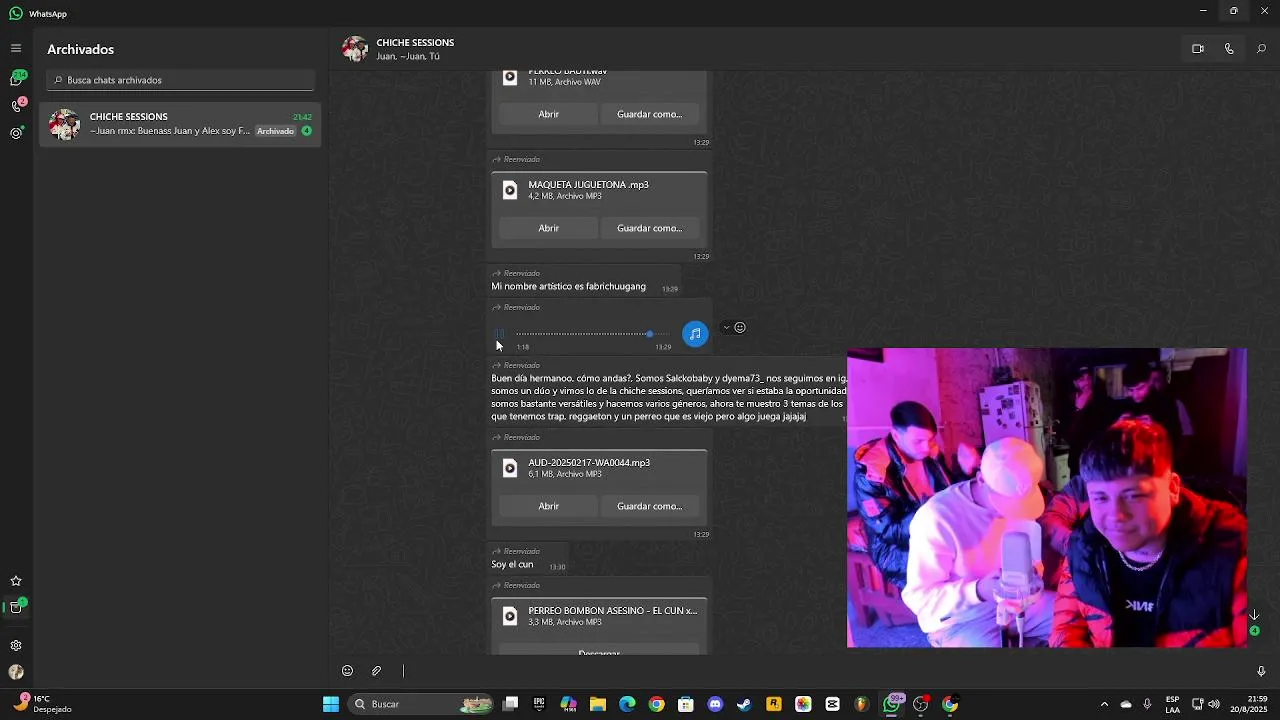Jump to latest messages with down arrow
Screen dimensions: 1280x720
tap(1255, 616)
